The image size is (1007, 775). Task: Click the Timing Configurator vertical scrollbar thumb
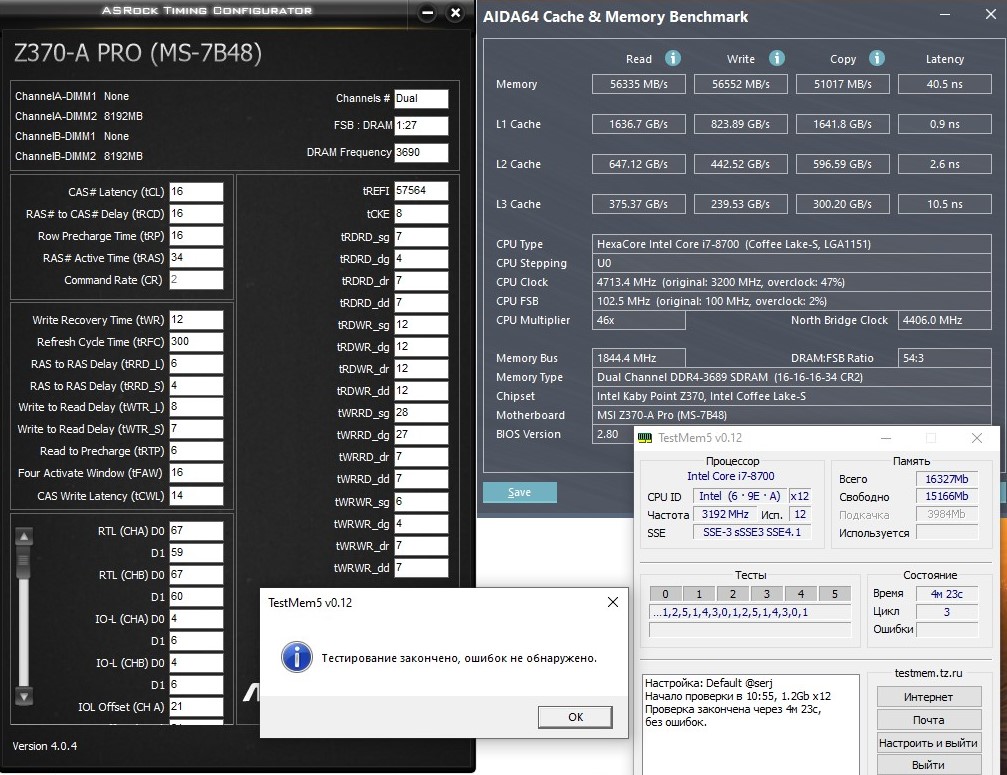coord(24,562)
